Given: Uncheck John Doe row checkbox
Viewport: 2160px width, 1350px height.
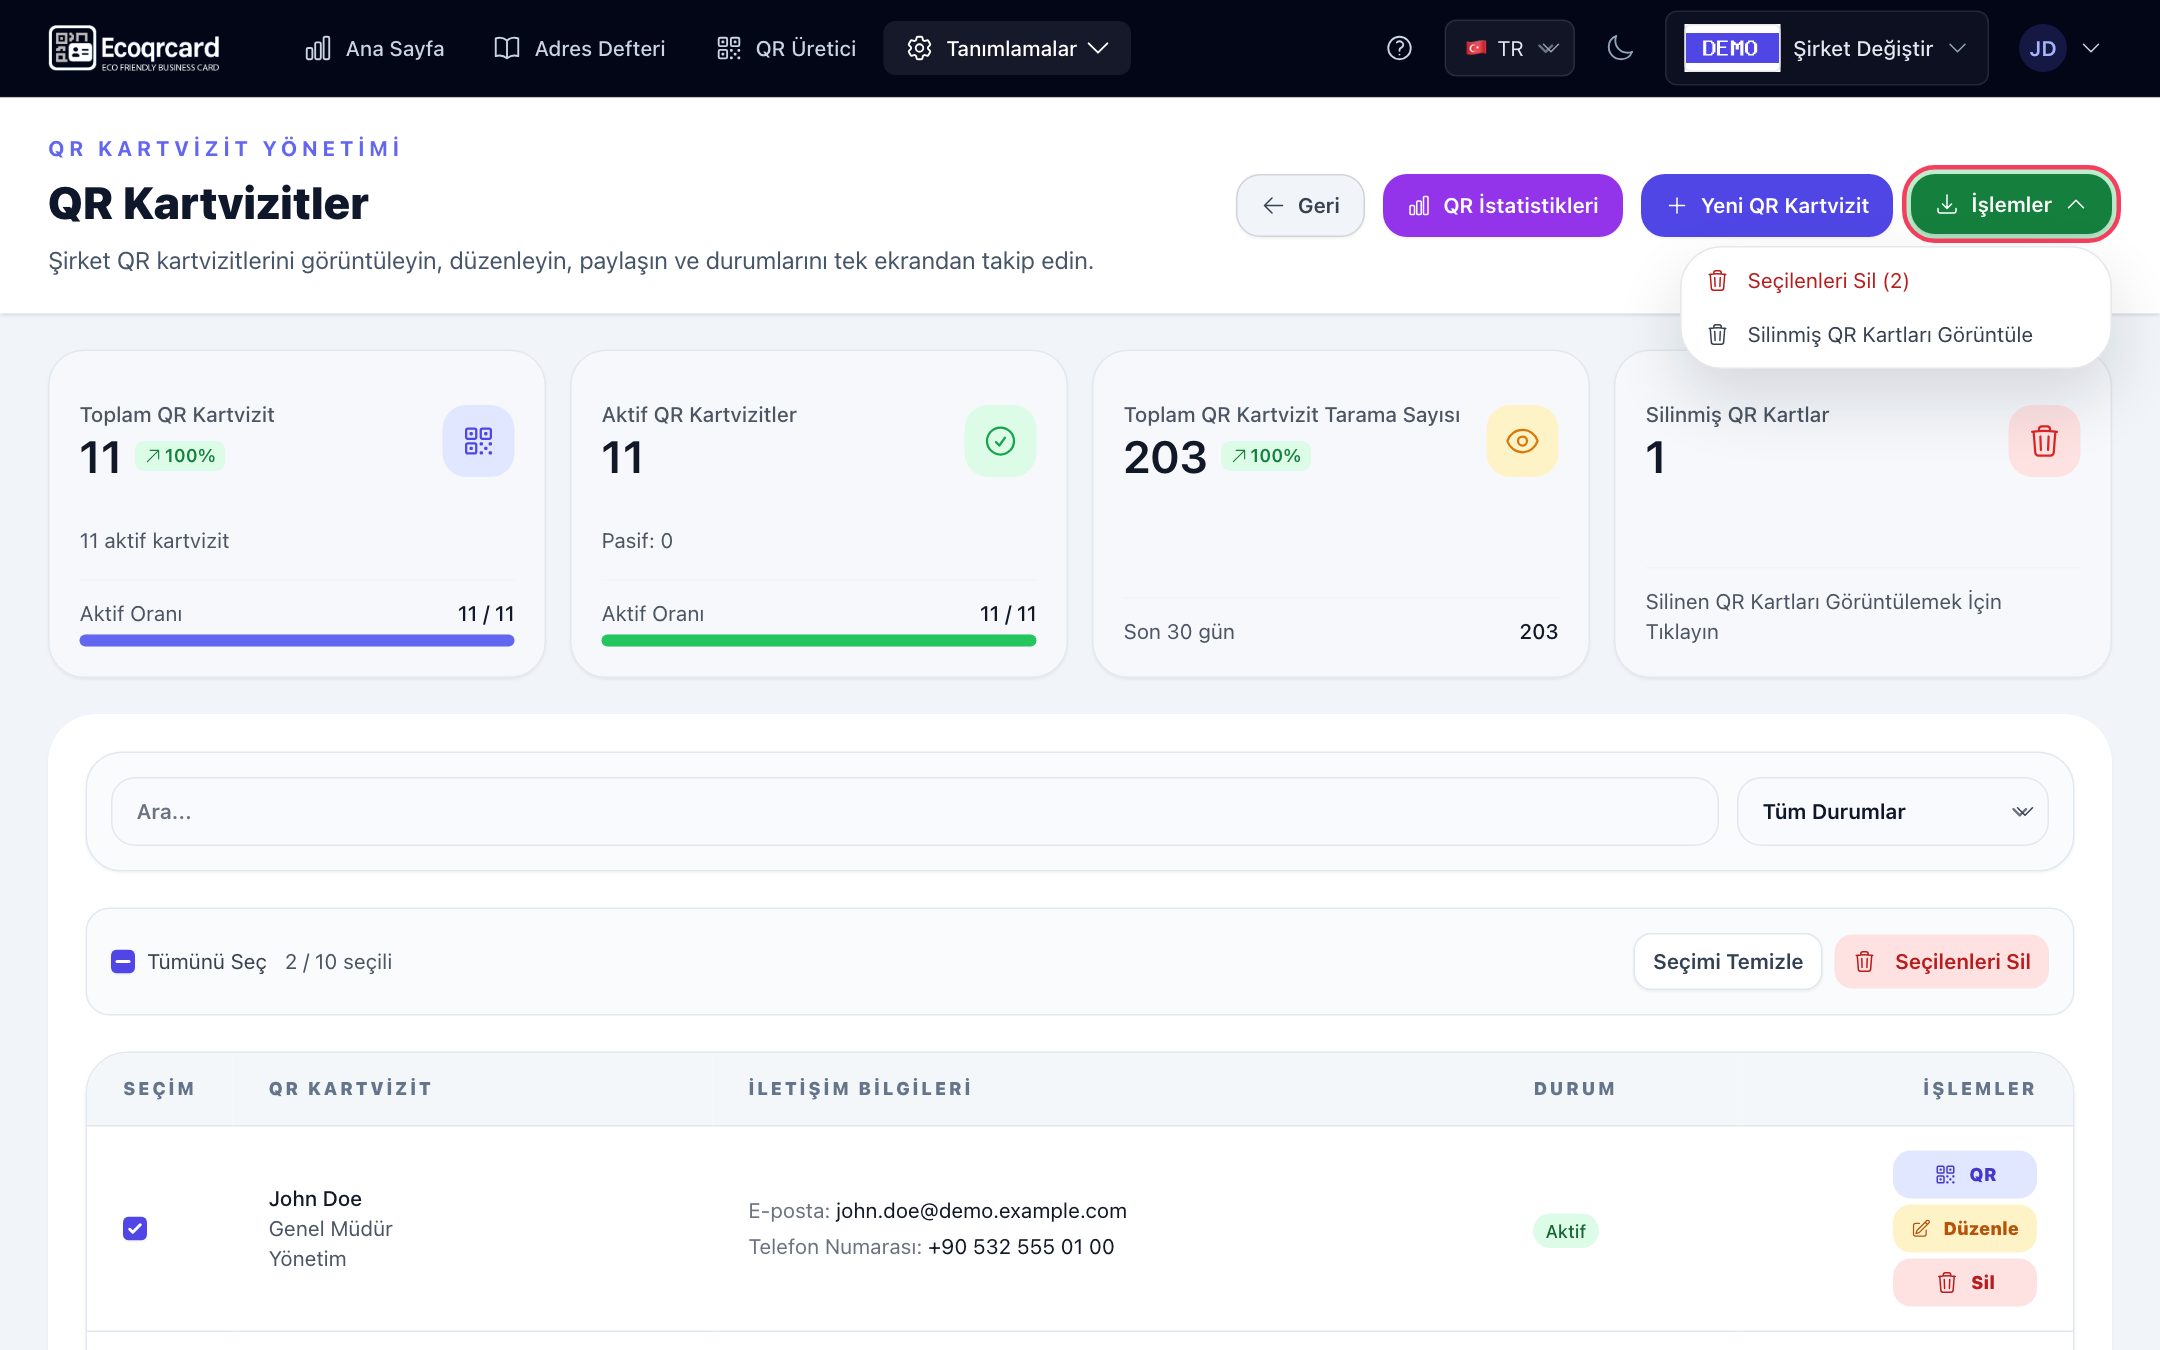Looking at the screenshot, I should coord(135,1229).
